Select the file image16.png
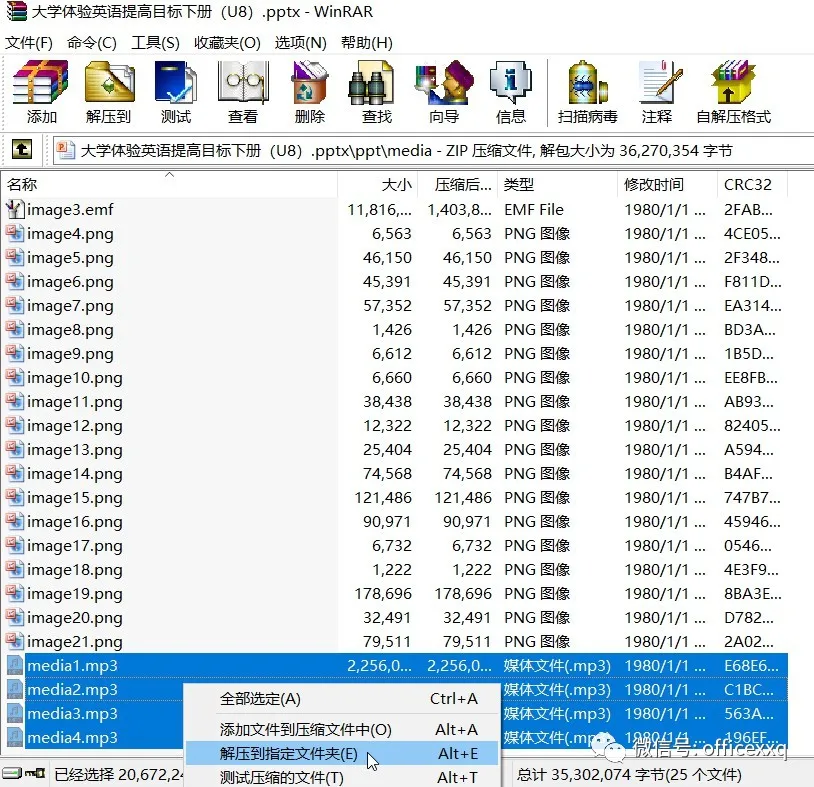Image resolution: width=814 pixels, height=787 pixels. click(x=75, y=521)
